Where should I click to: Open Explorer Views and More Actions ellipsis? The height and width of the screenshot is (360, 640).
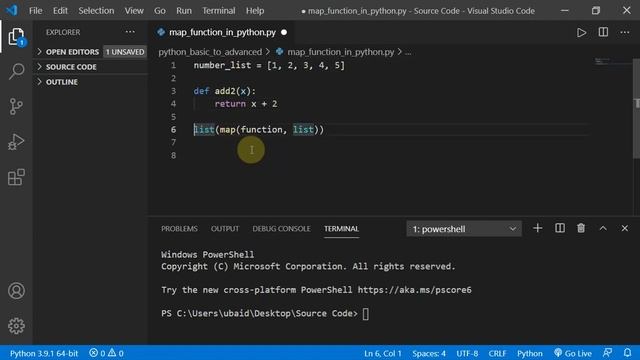pyautogui.click(x=130, y=32)
